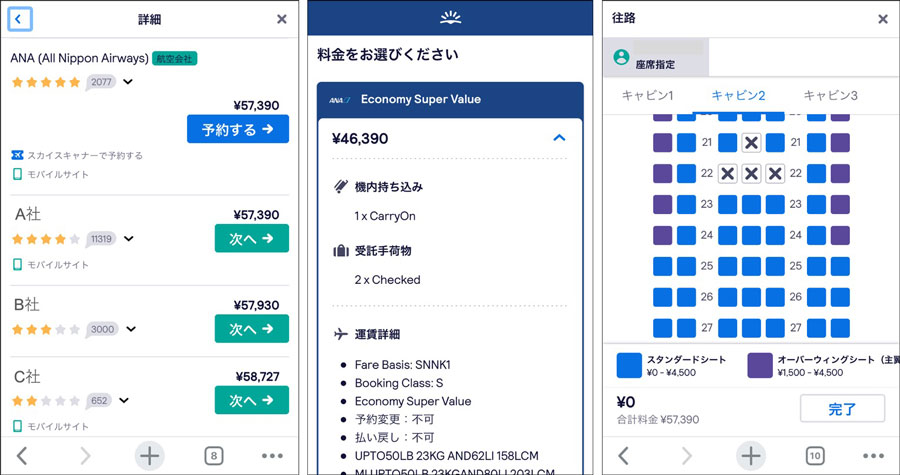Click the 運賃詳細 airplane icon
The height and width of the screenshot is (475, 900).
pos(341,334)
